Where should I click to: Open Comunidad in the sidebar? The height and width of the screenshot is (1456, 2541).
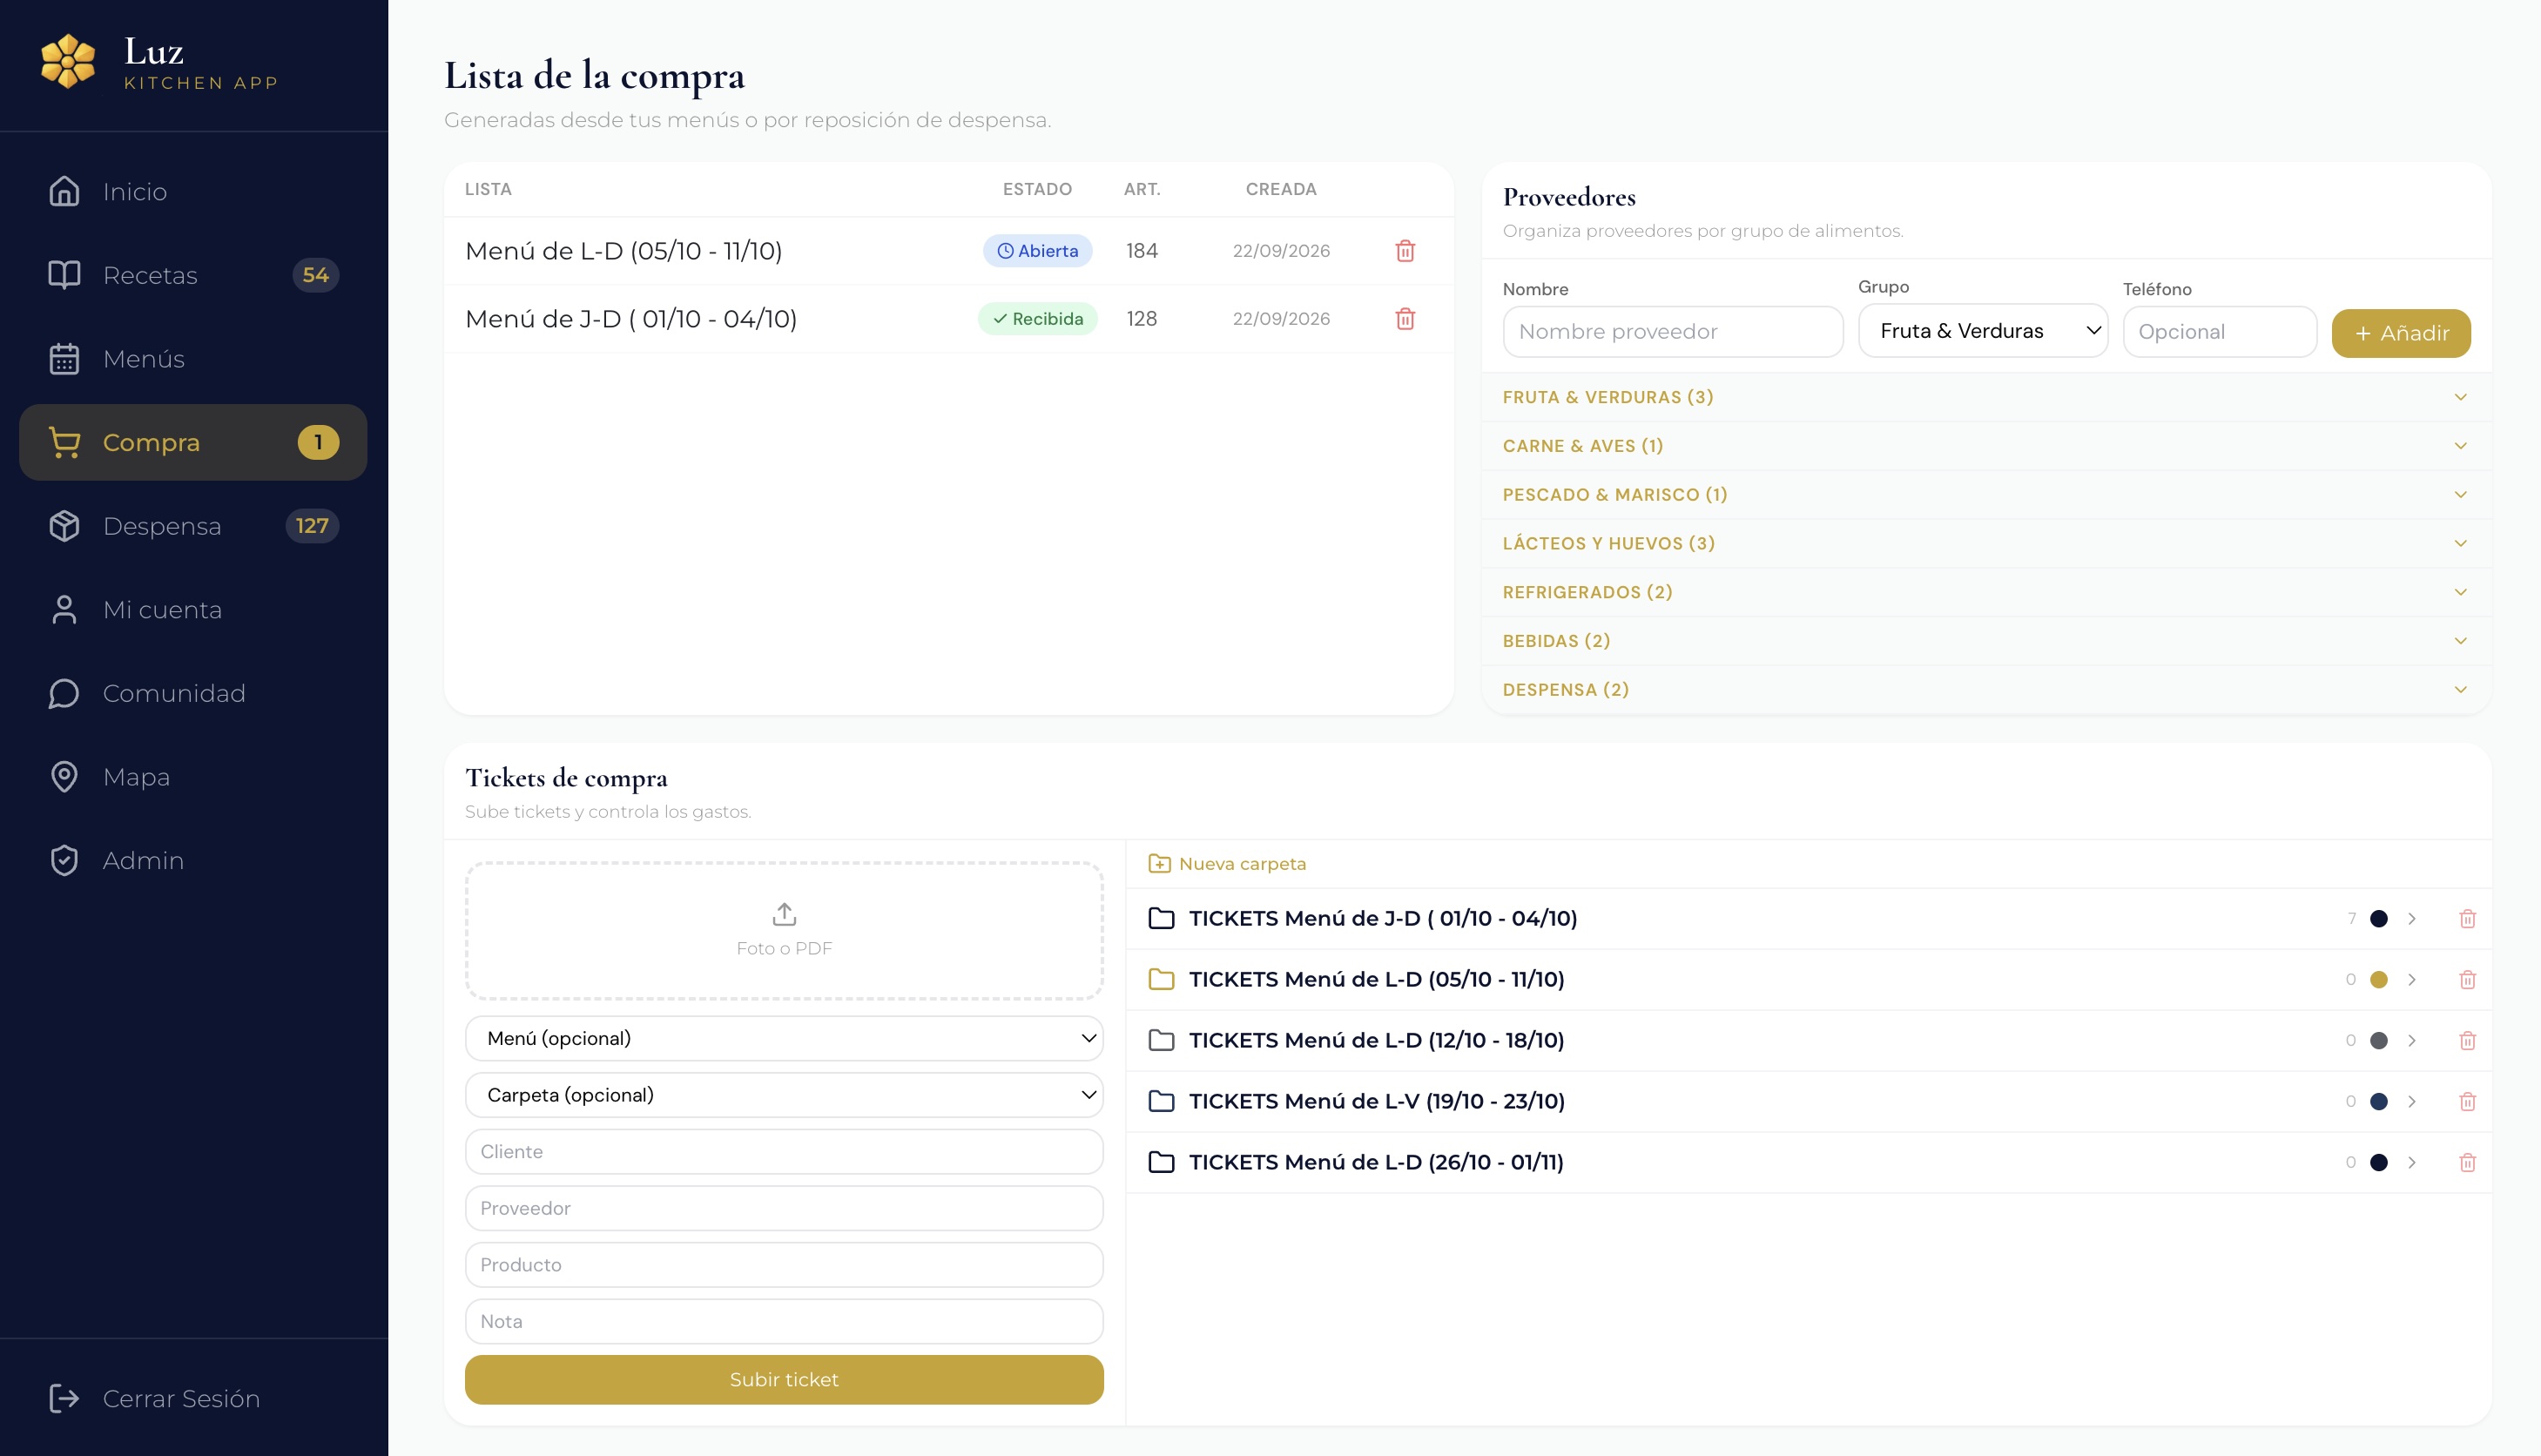[x=193, y=694]
